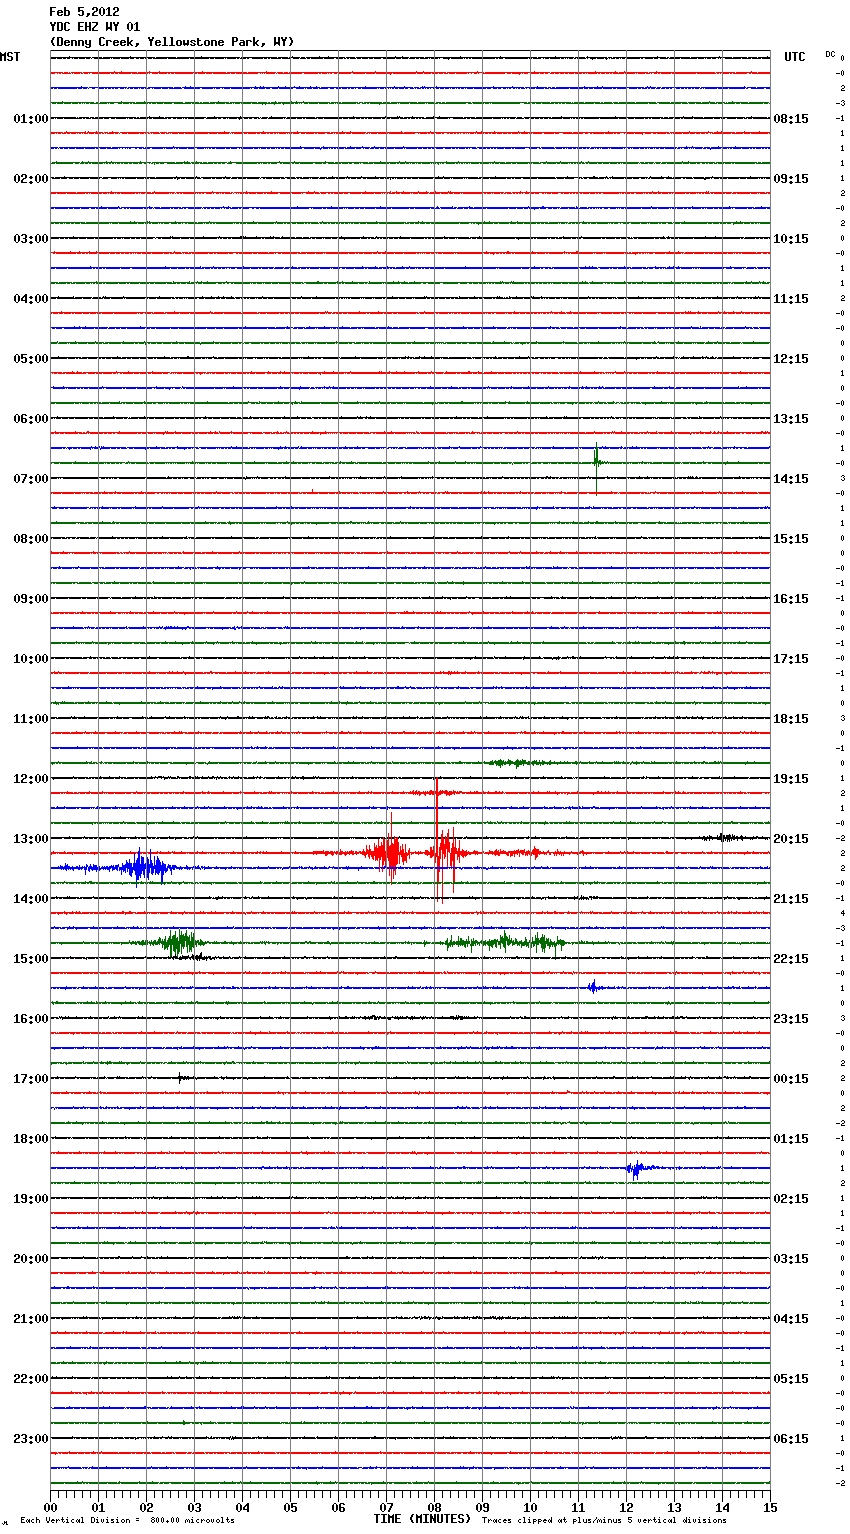850x1534 pixels.
Task: Click the DC column header
Action: tap(830, 54)
